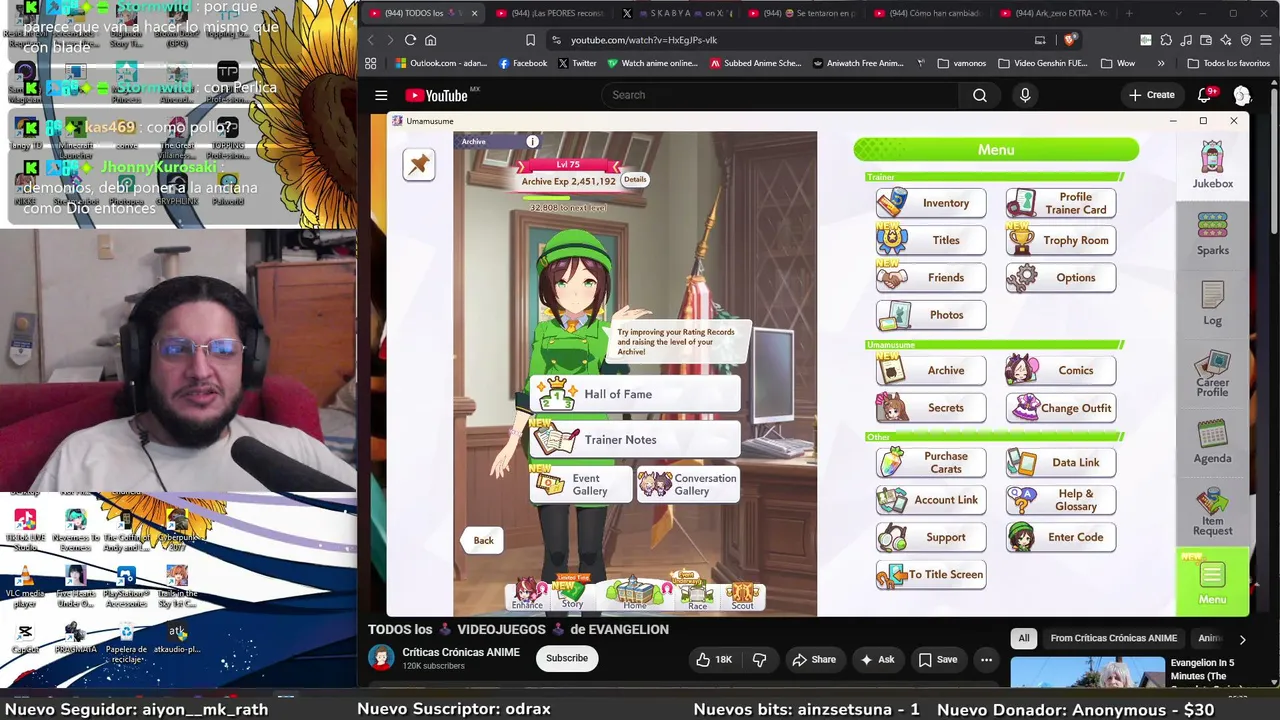The image size is (1280, 720).
Task: Switch to the 'Las PEORES' browser tab
Action: click(x=549, y=13)
